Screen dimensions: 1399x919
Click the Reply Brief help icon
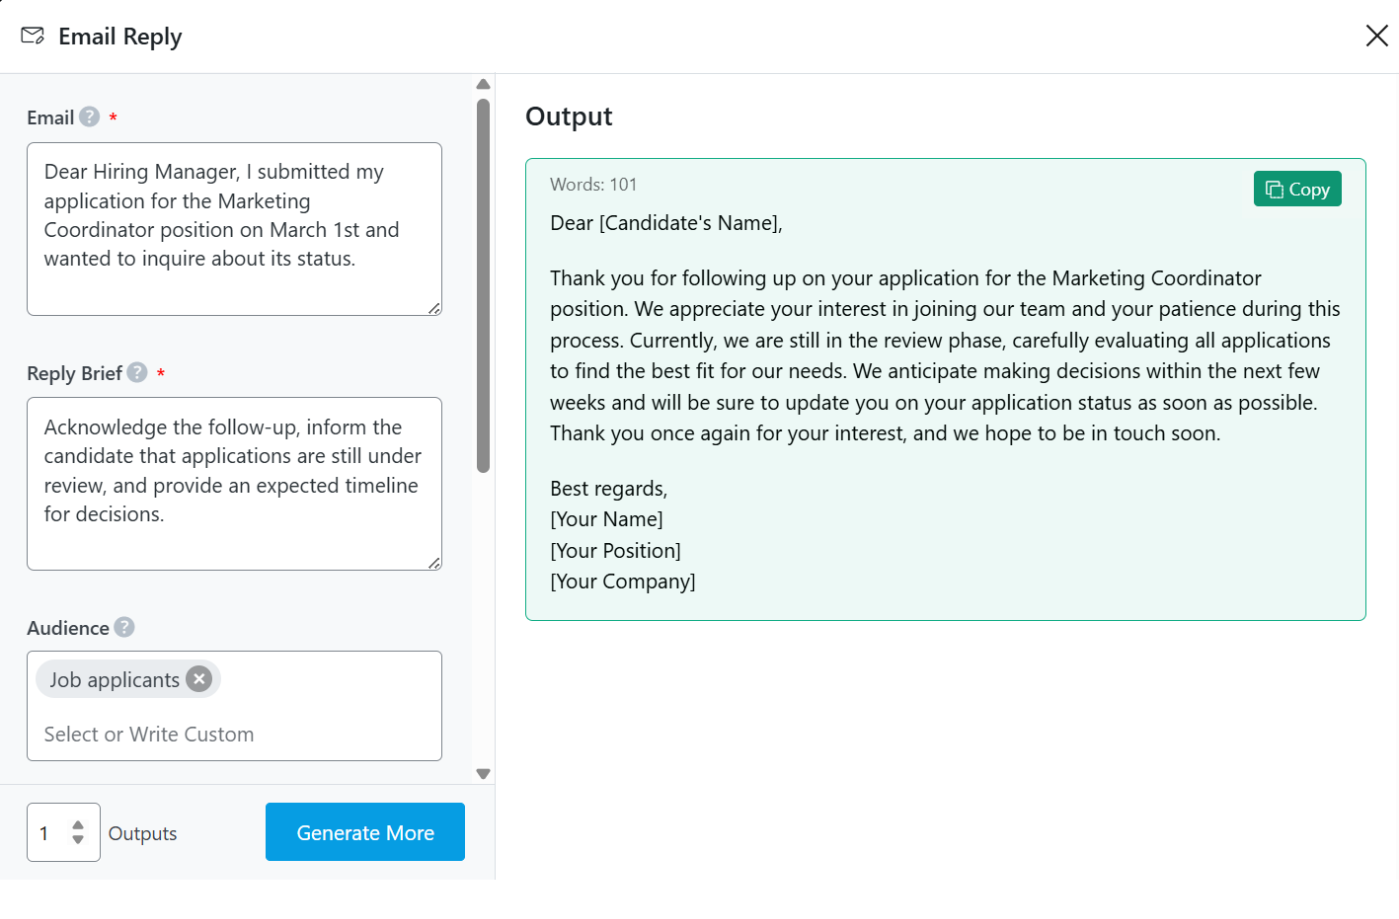tap(138, 372)
